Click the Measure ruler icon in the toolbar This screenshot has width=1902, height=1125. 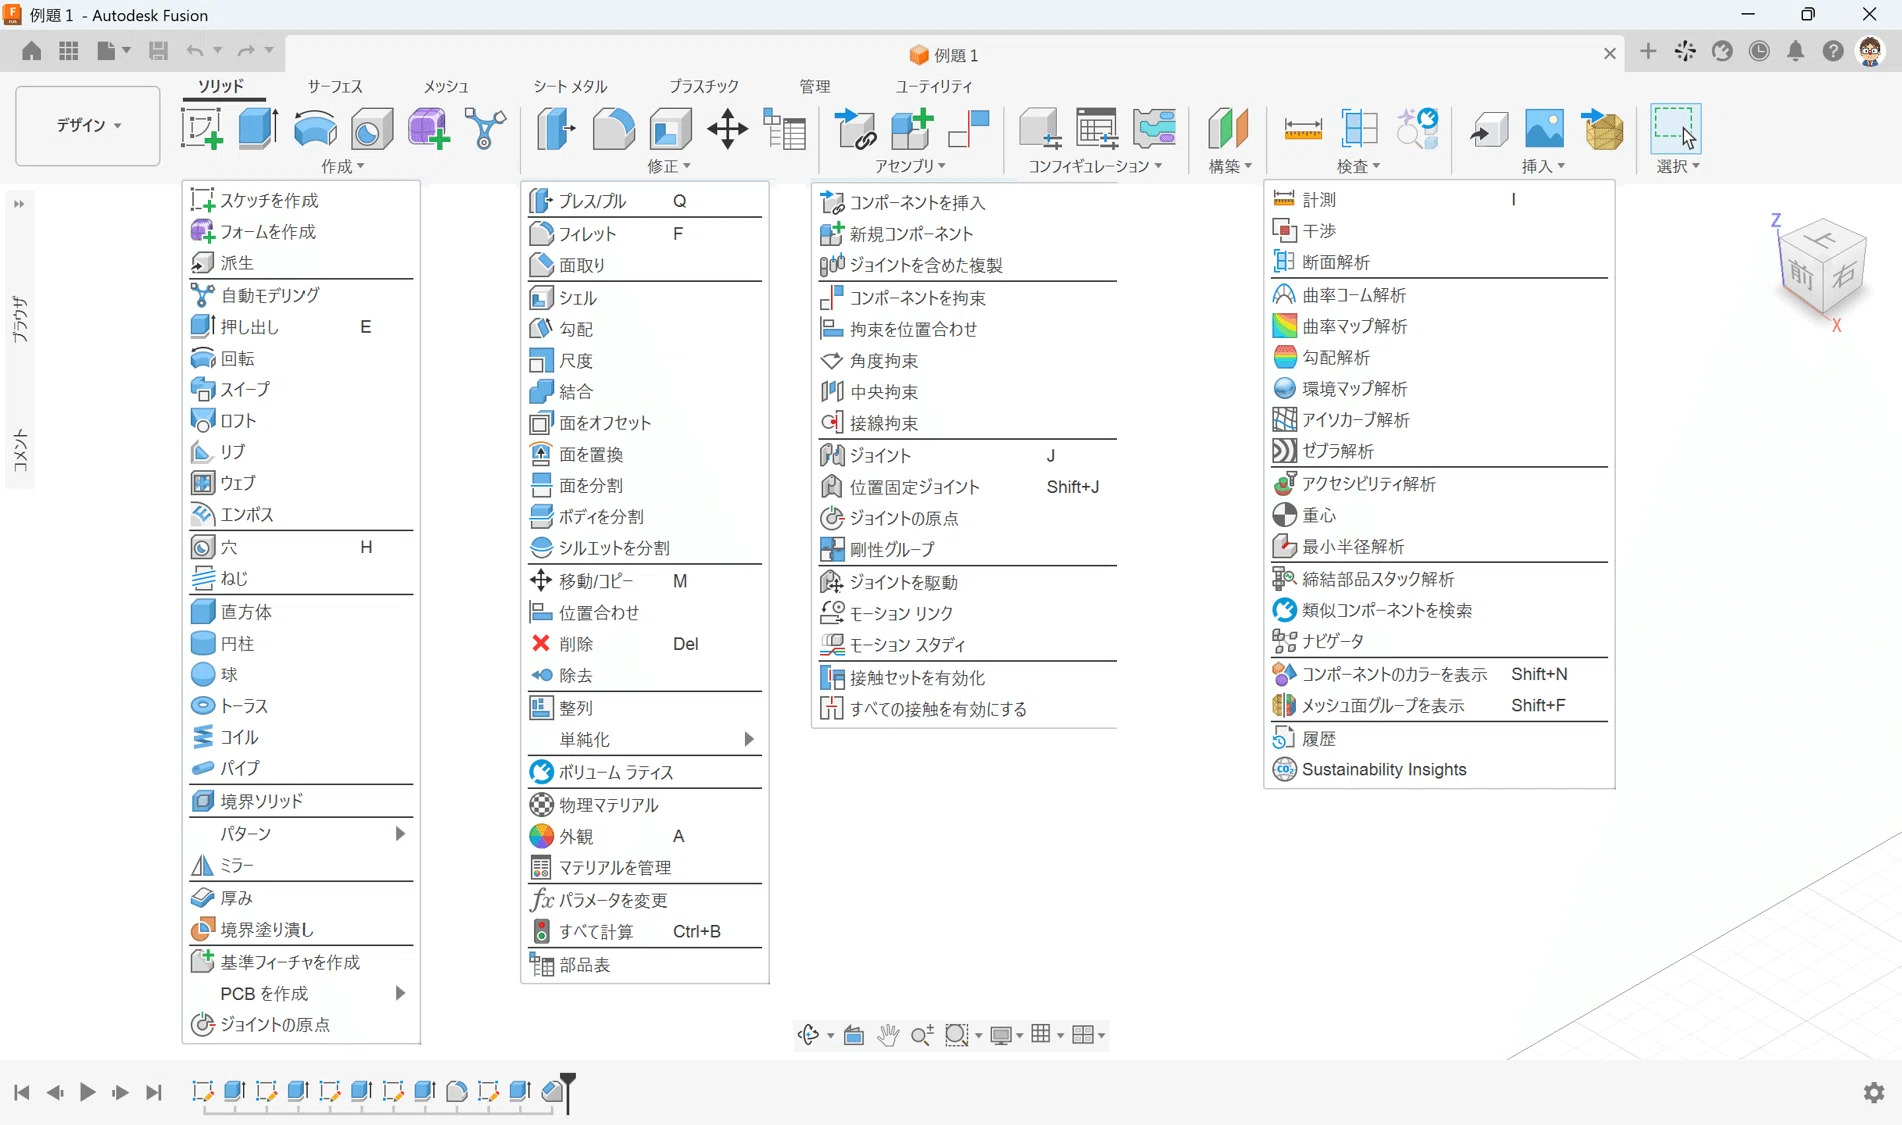(1303, 129)
